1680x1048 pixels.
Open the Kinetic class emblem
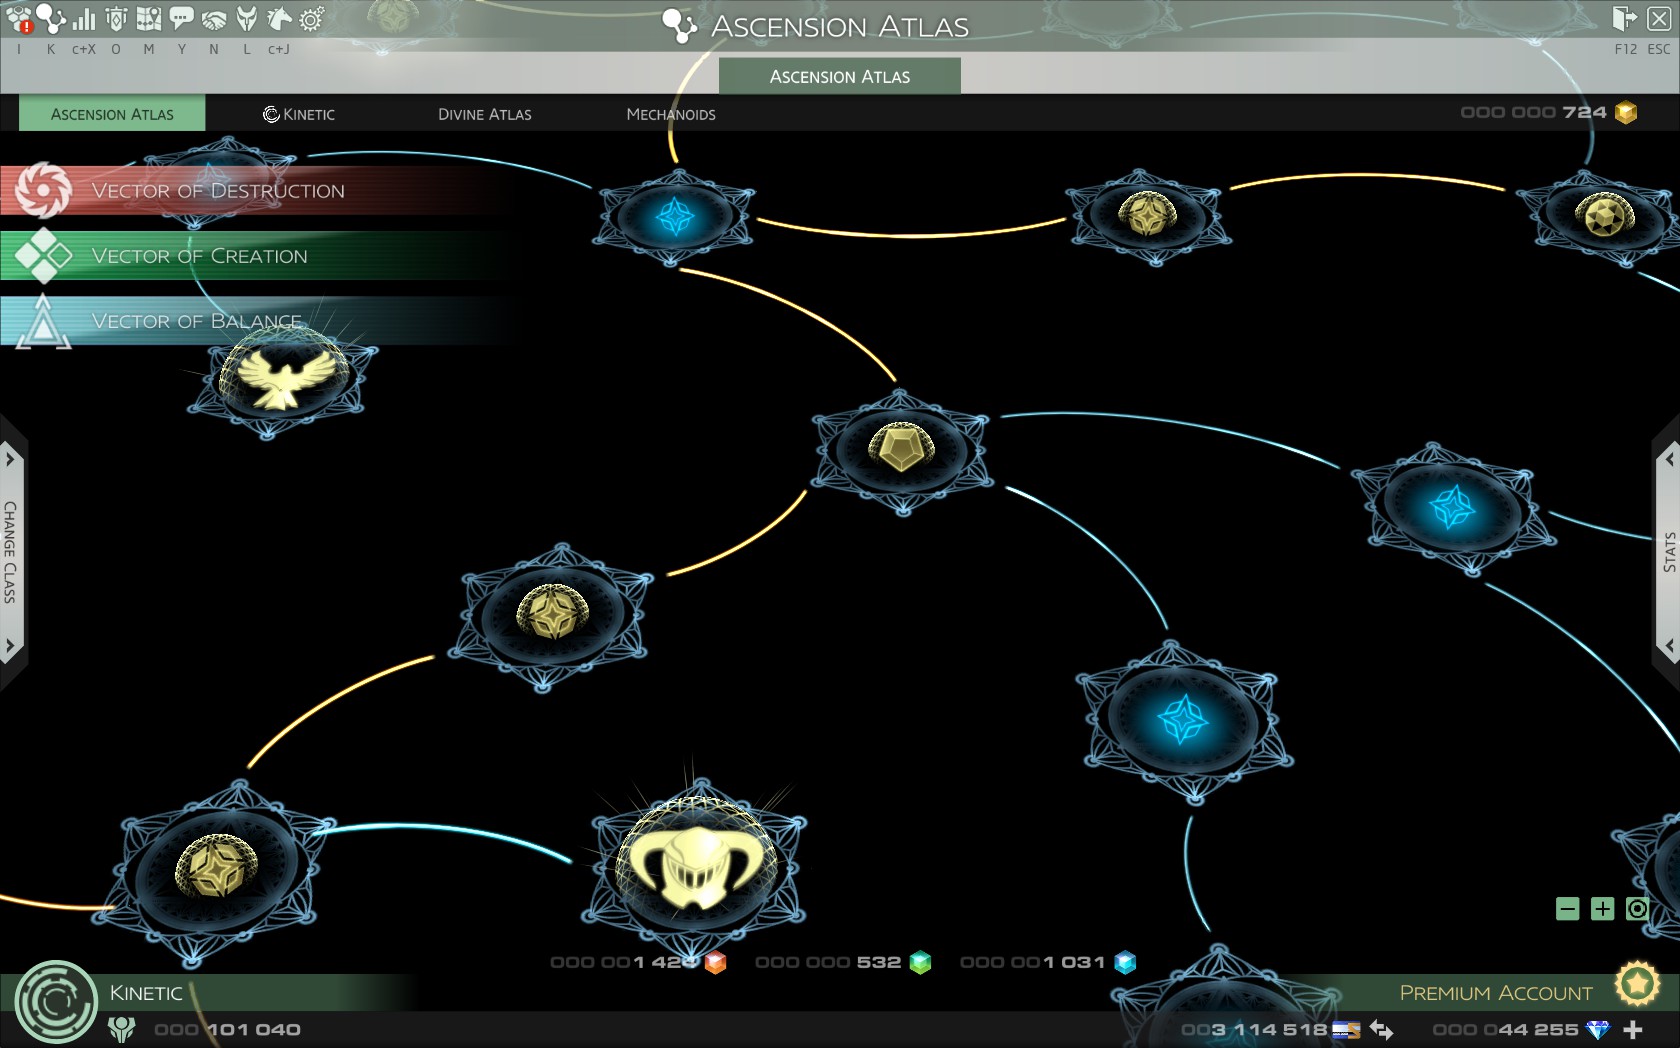(x=55, y=1002)
